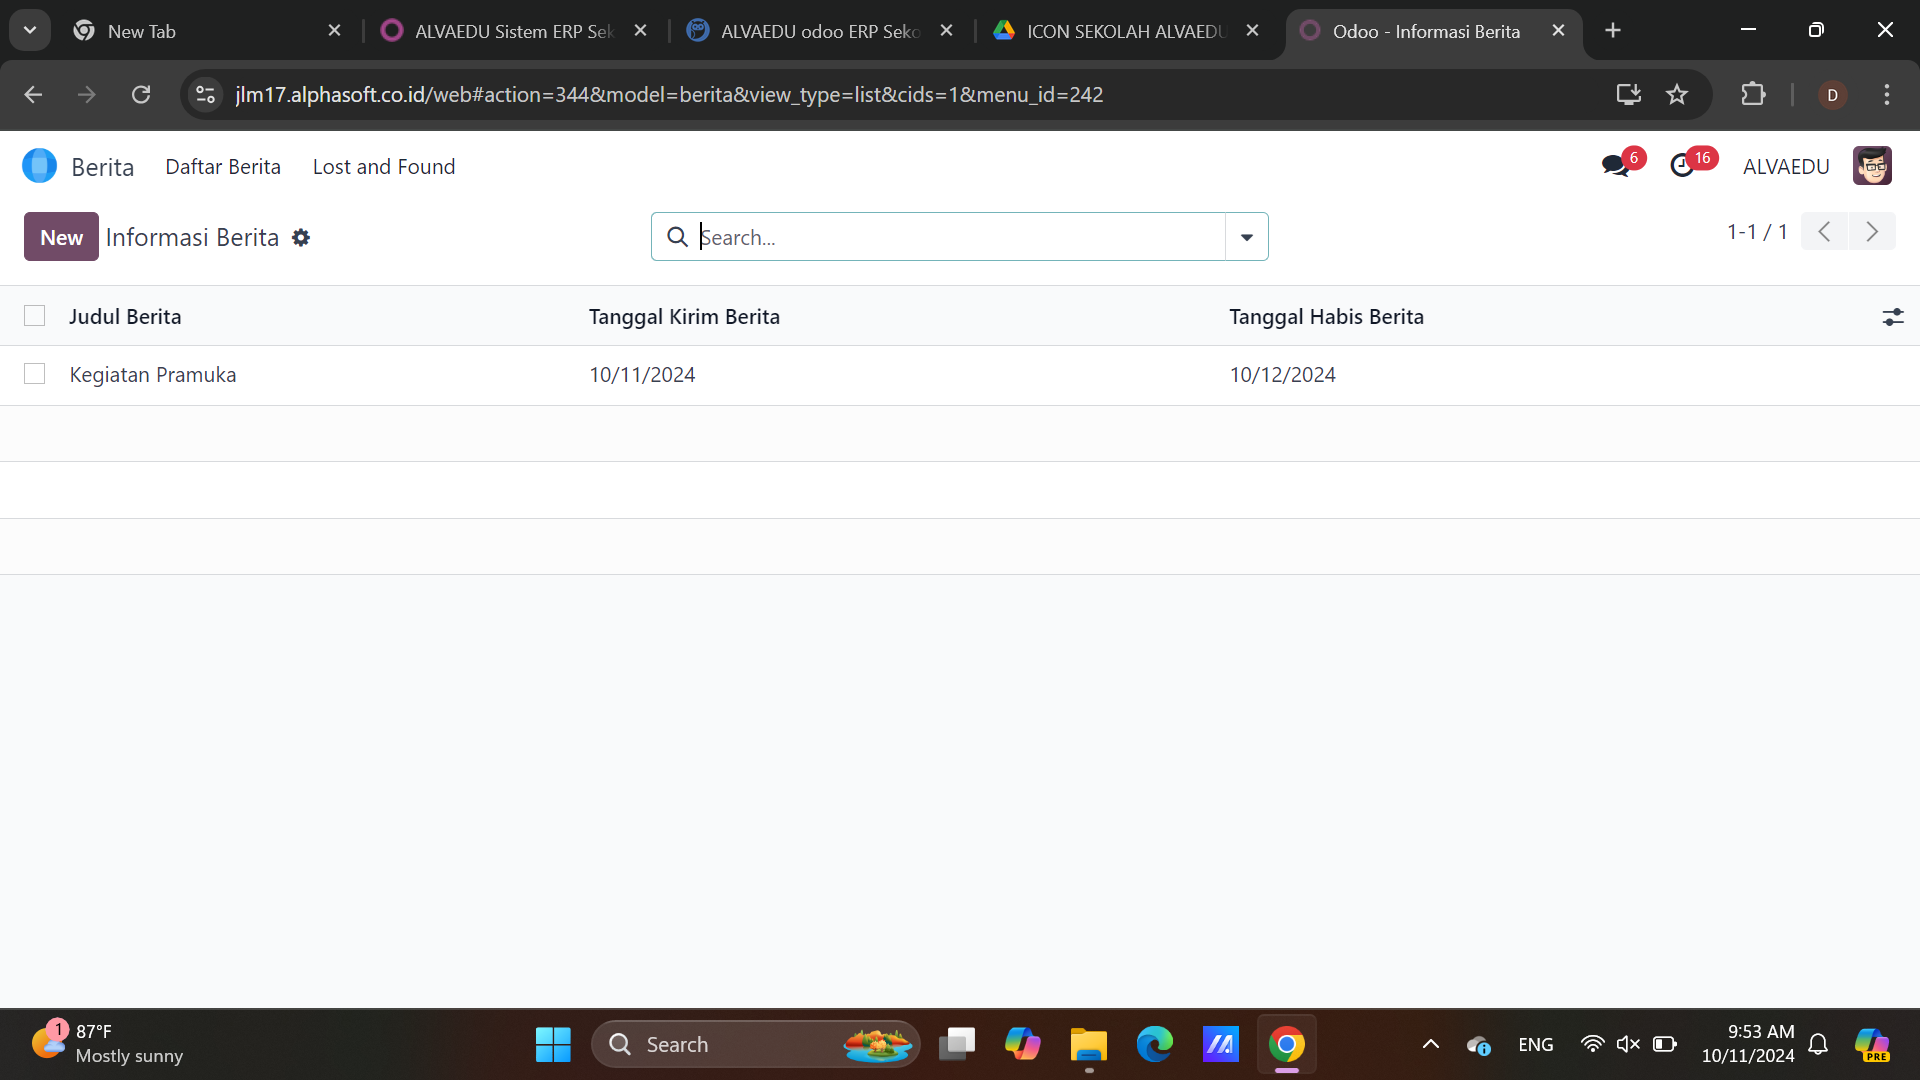Image resolution: width=1920 pixels, height=1080 pixels.
Task: Click the New button
Action: tap(61, 237)
